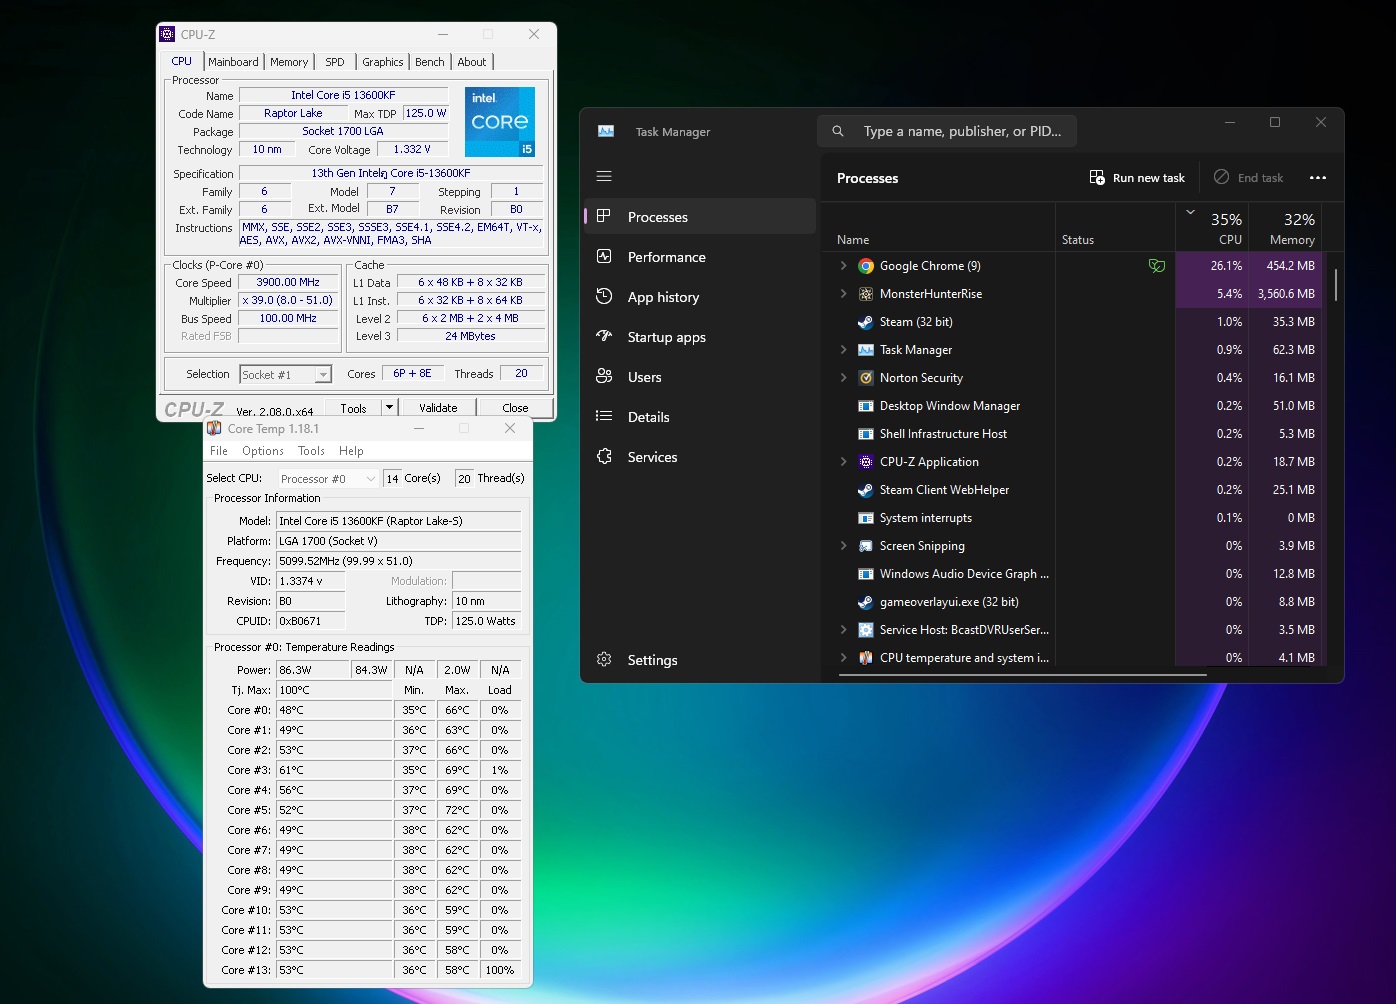Open the Users page in Task Manager
The width and height of the screenshot is (1396, 1004).
pos(700,377)
